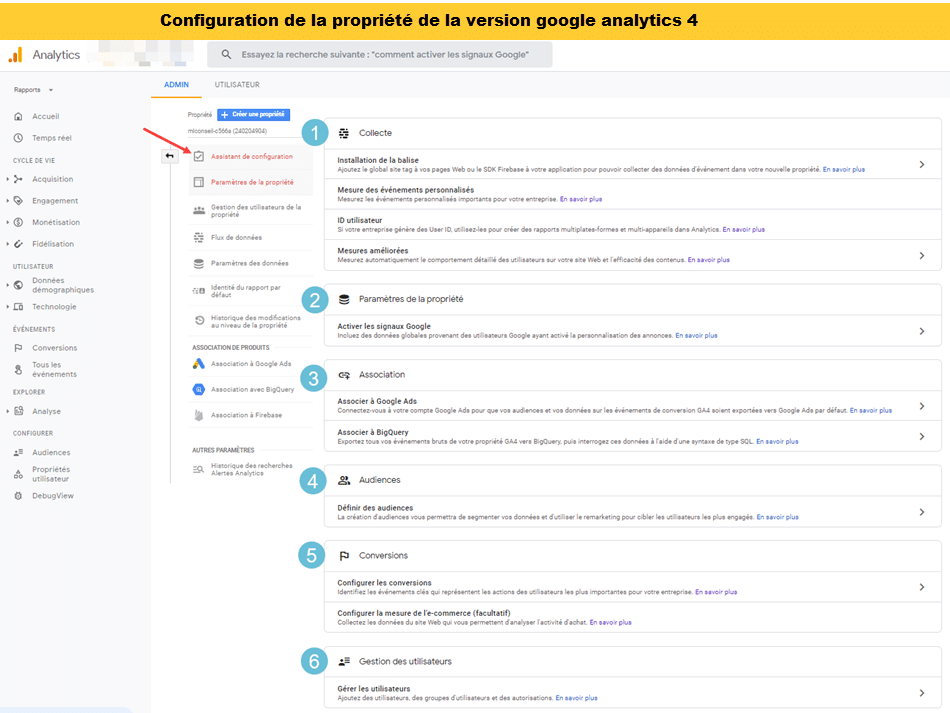Click the back arrow button in admin column
This screenshot has height=713, width=950.
pos(170,156)
